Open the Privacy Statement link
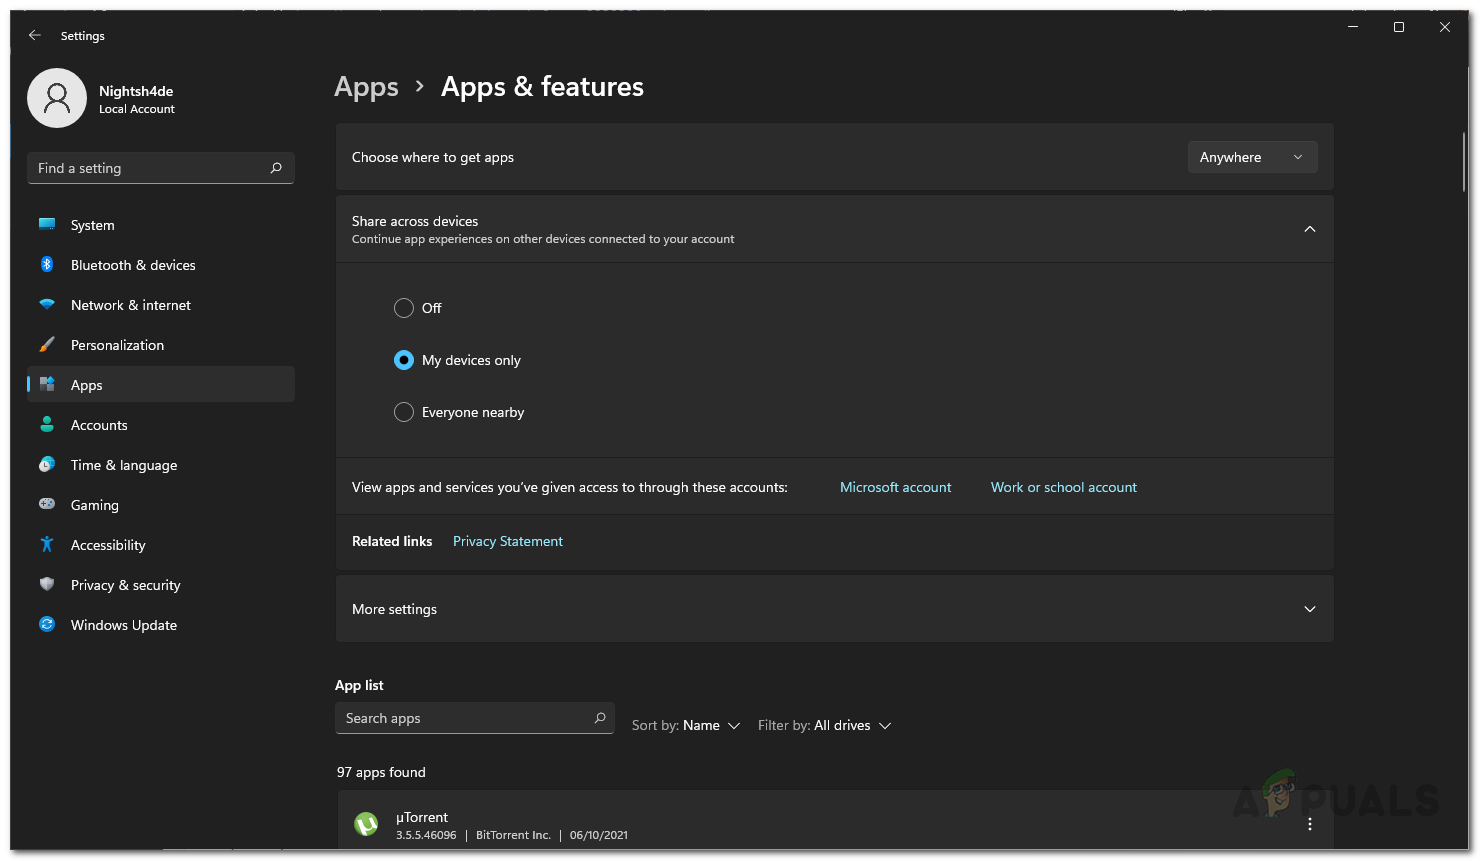The width and height of the screenshot is (1480, 861). [507, 541]
